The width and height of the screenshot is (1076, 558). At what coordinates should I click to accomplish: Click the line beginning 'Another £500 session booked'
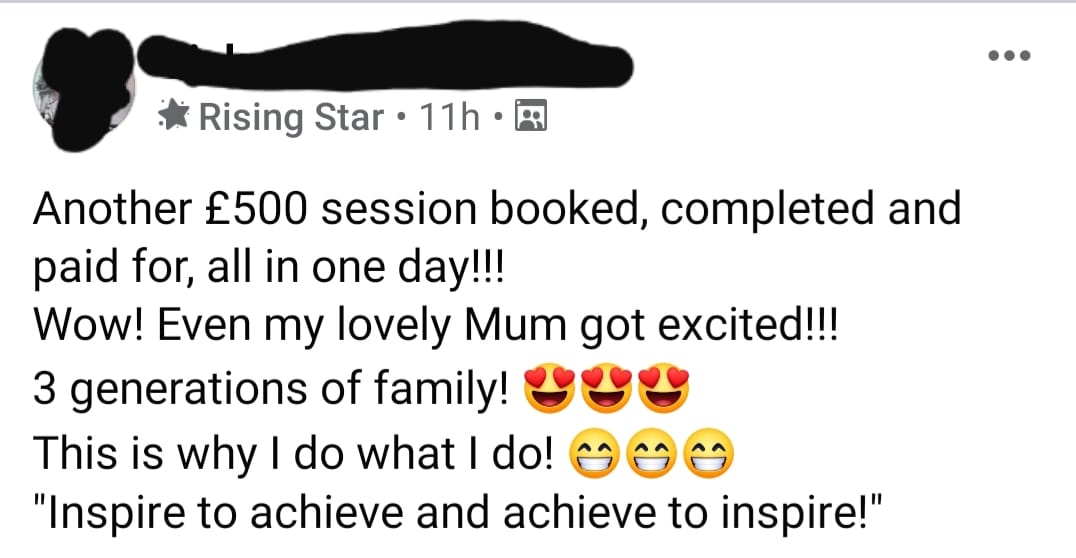click(x=497, y=209)
